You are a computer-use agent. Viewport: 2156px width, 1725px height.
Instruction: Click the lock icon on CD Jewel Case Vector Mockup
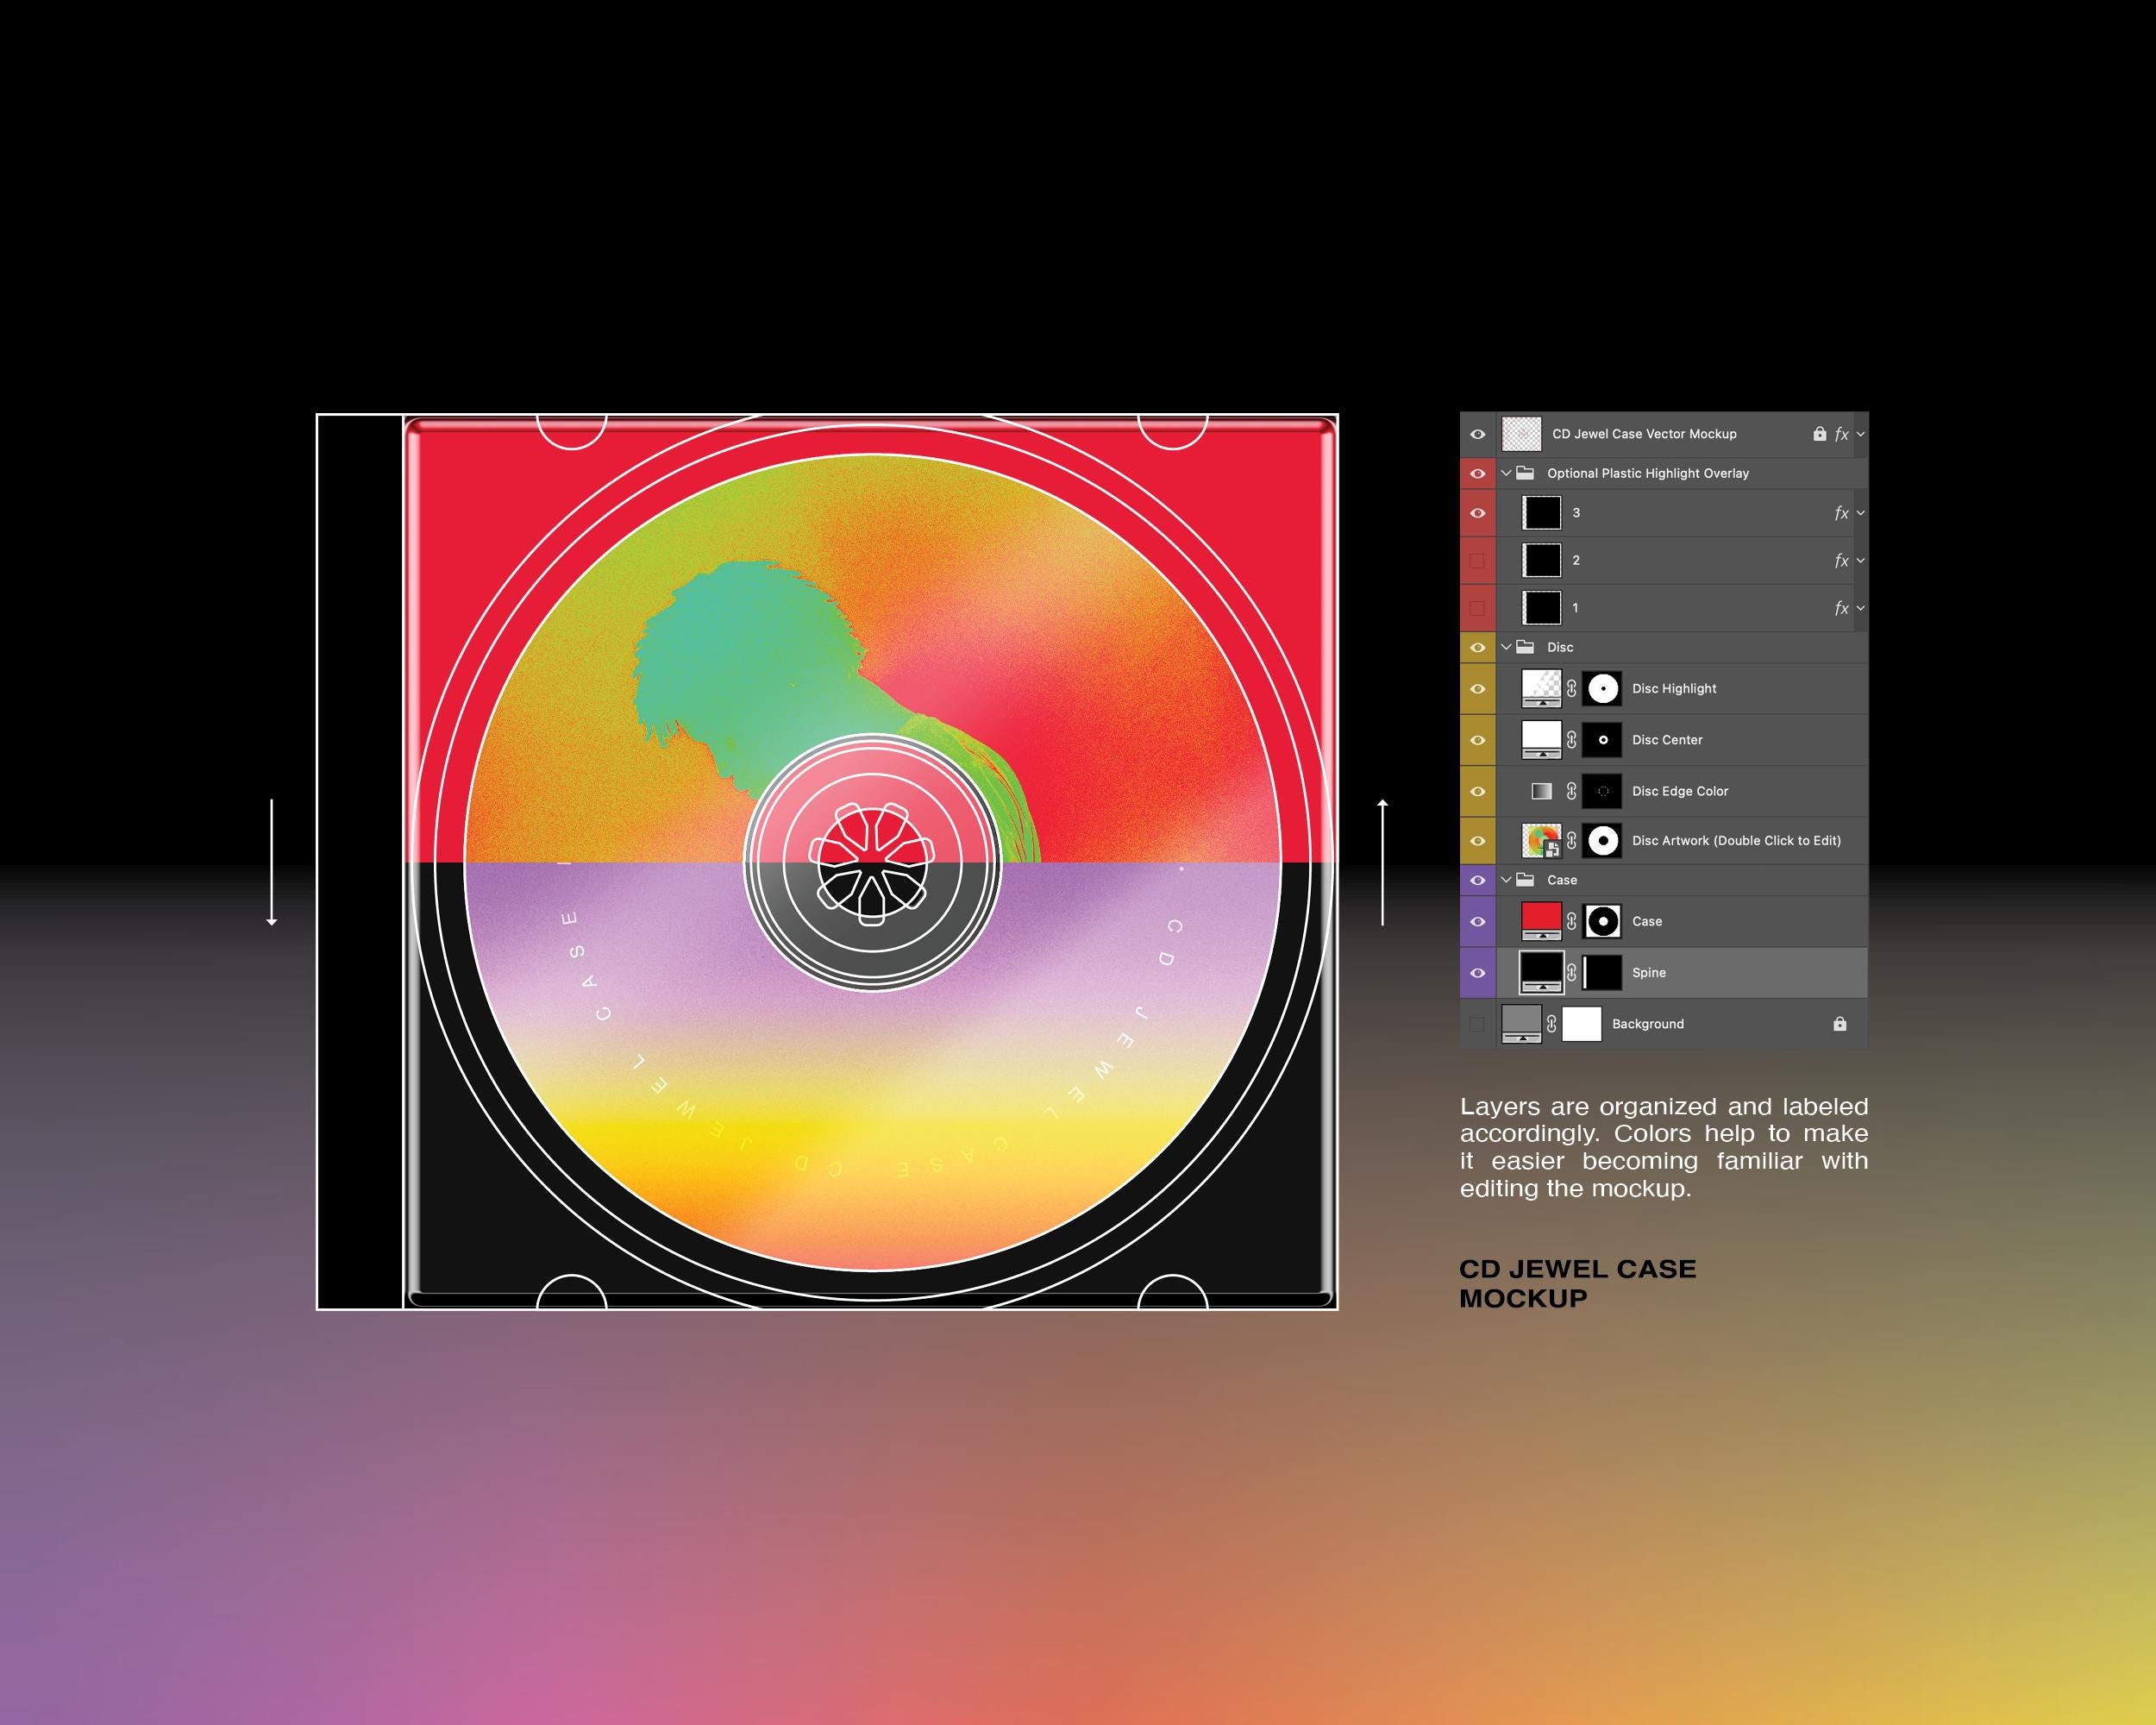pyautogui.click(x=1818, y=434)
